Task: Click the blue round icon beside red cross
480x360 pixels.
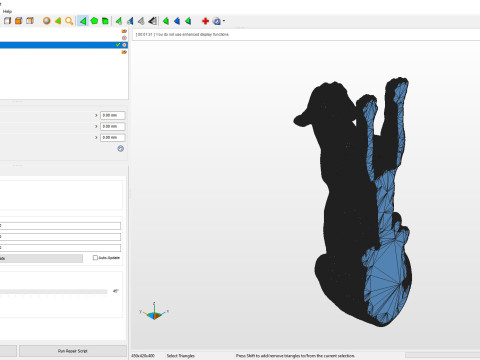Action: [217, 21]
